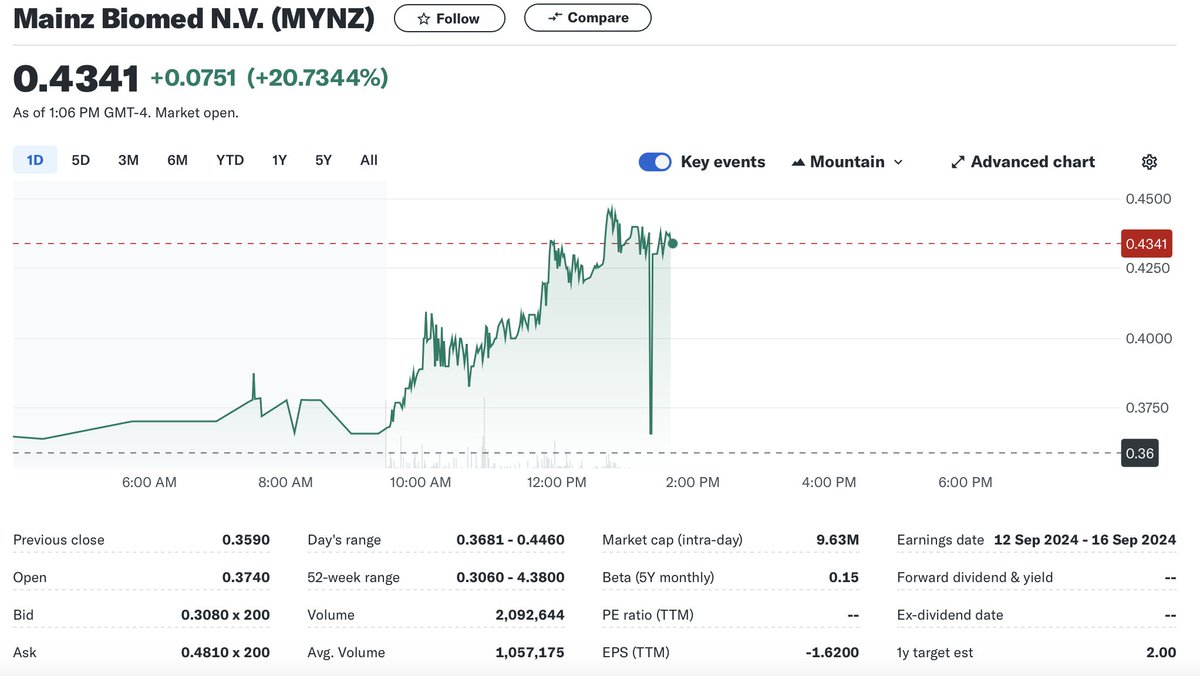Image resolution: width=1200 pixels, height=676 pixels.
Task: Click the Earnings date 12 Sep 2024 - 16 Sep 2024
Action: (x=1085, y=540)
